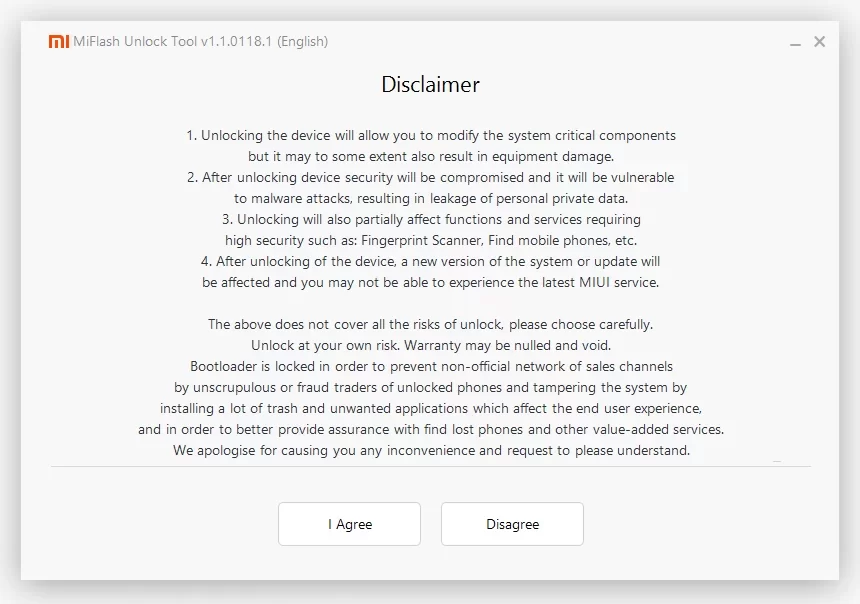Image resolution: width=860 pixels, height=604 pixels.
Task: Click the We apologise closing sentence
Action: [430, 450]
